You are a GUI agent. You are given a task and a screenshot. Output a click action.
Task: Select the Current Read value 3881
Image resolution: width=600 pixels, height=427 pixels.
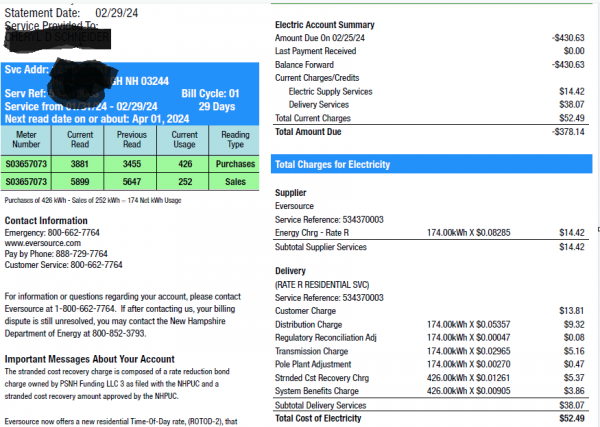point(80,164)
